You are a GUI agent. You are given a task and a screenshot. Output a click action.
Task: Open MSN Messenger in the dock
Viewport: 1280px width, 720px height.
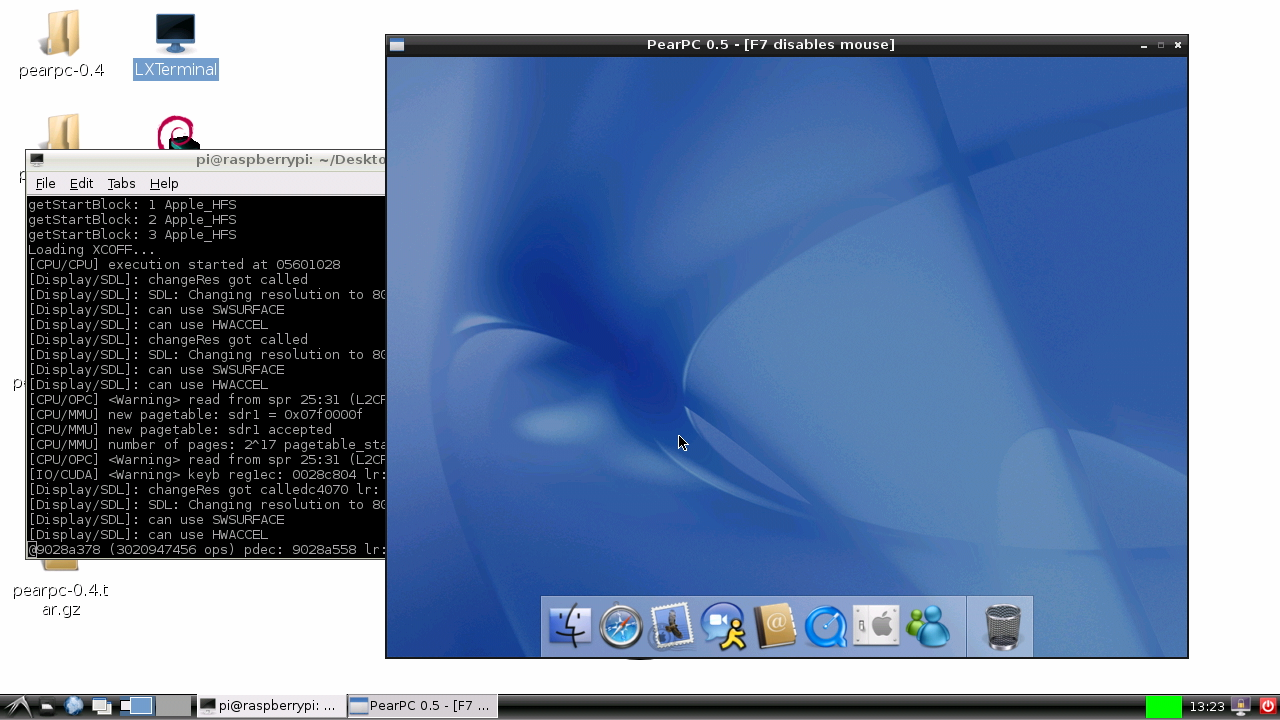(x=928, y=627)
